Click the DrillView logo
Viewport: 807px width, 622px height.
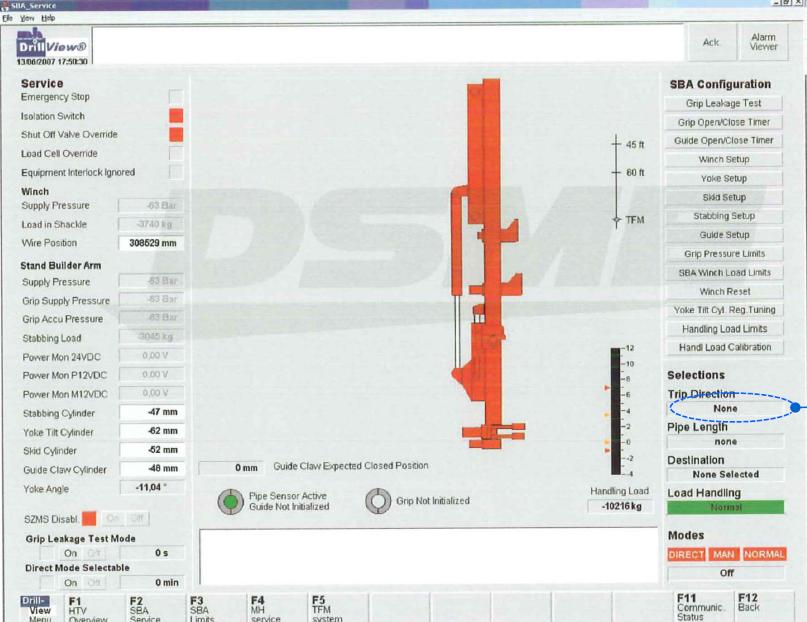[x=51, y=43]
